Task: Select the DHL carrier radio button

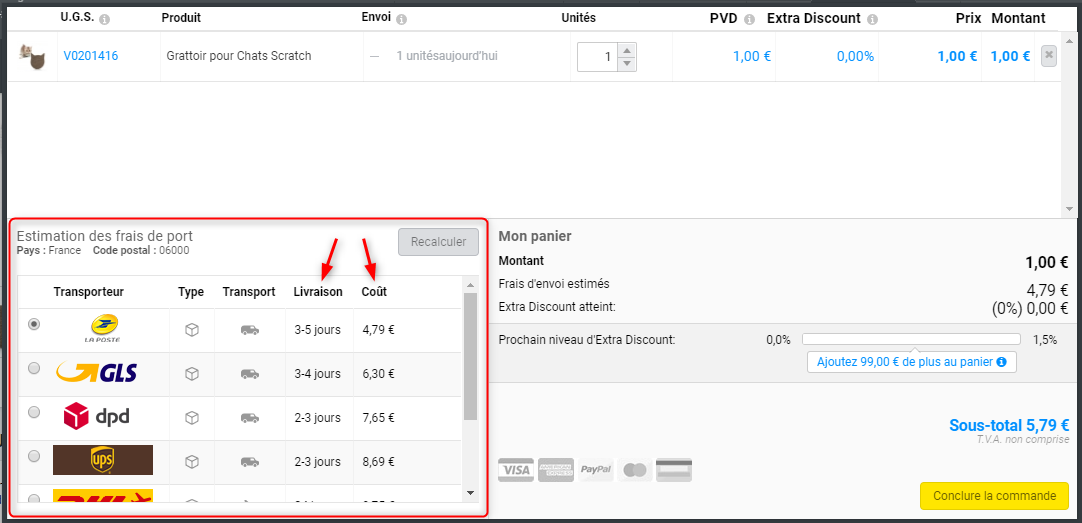Action: 34,498
